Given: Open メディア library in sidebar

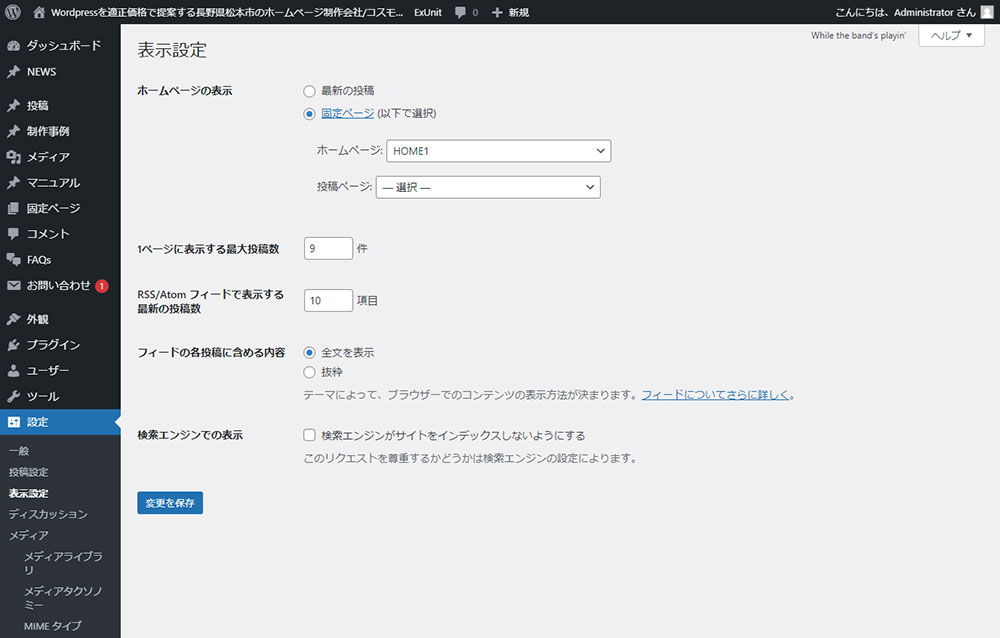Looking at the screenshot, I should [47, 157].
